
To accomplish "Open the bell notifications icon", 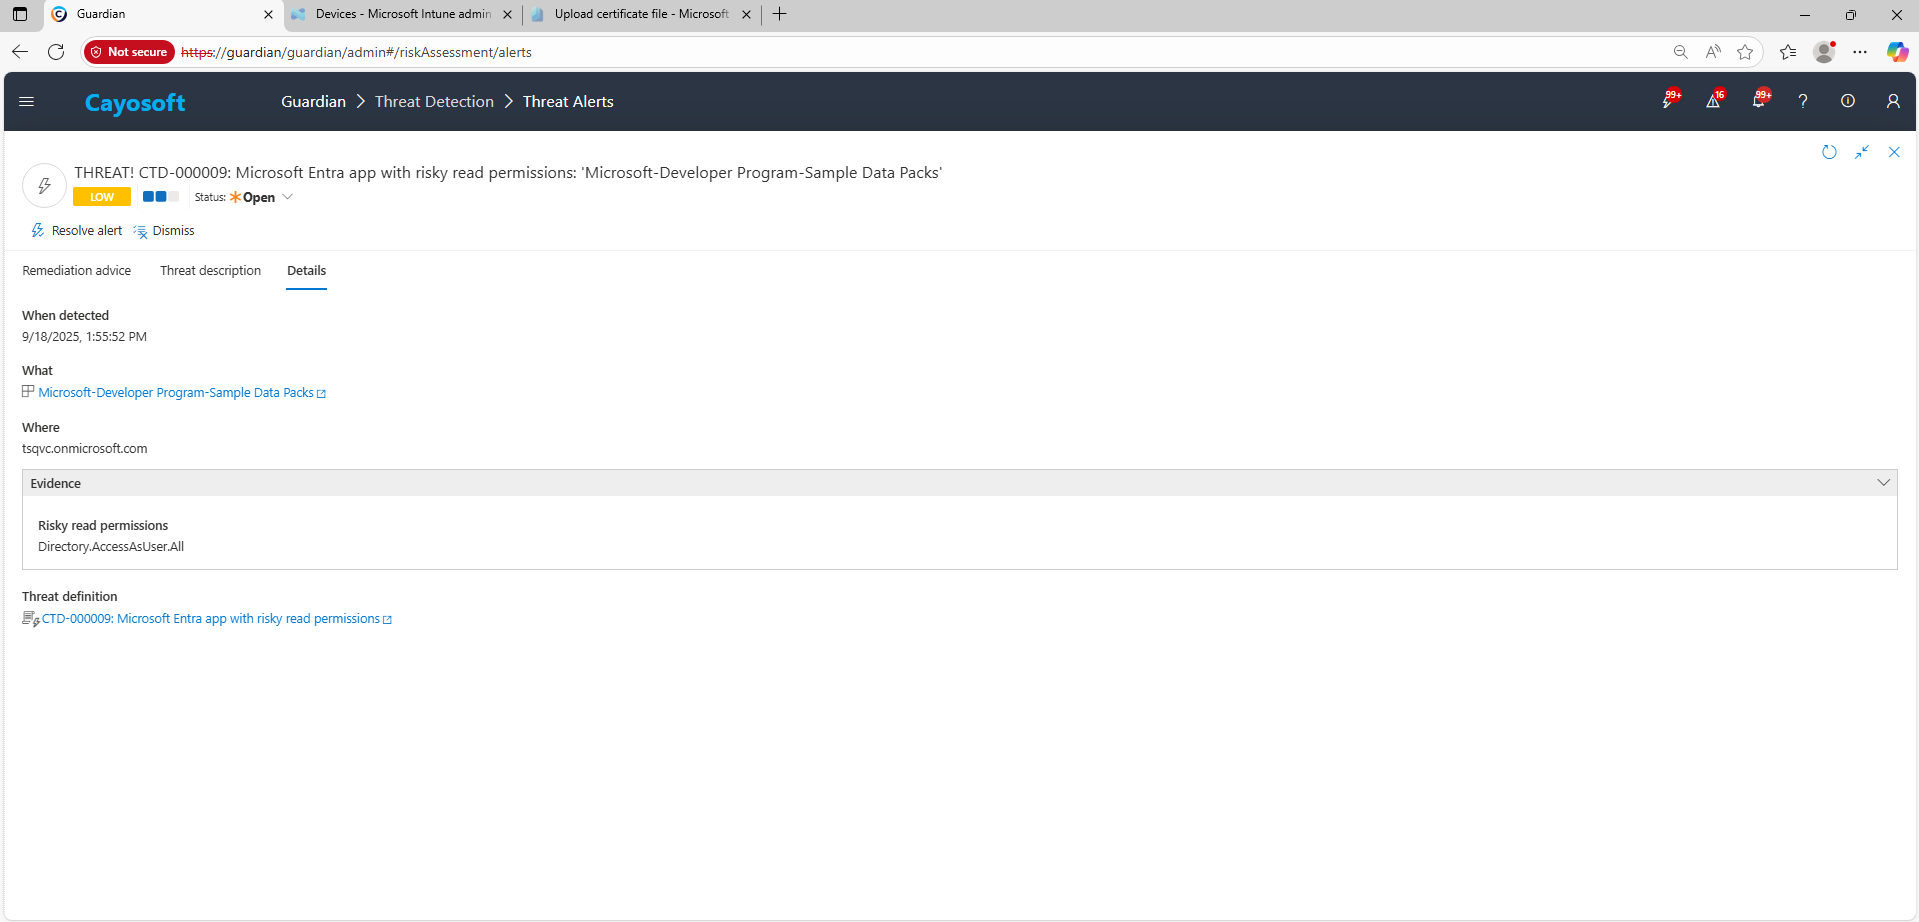I will [x=1758, y=101].
